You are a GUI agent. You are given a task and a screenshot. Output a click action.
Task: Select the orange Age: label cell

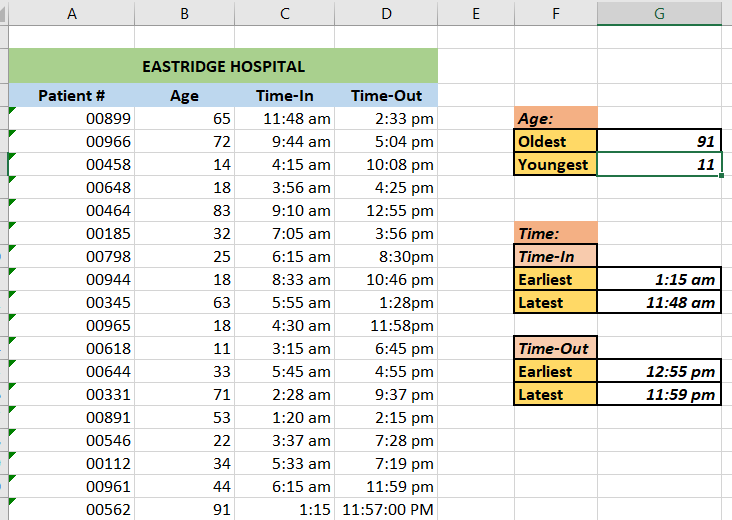click(555, 119)
